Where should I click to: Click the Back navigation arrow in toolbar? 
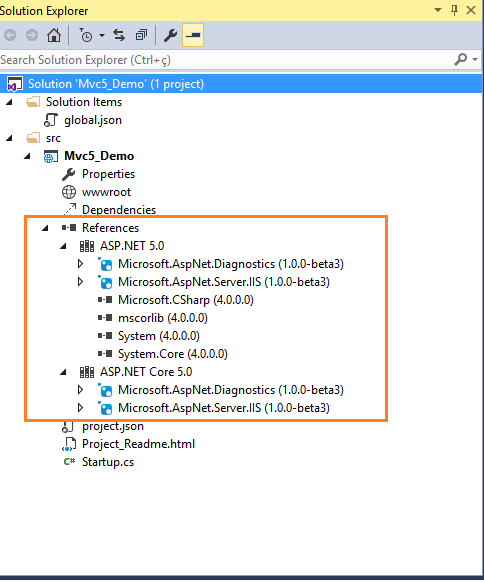click(10, 35)
